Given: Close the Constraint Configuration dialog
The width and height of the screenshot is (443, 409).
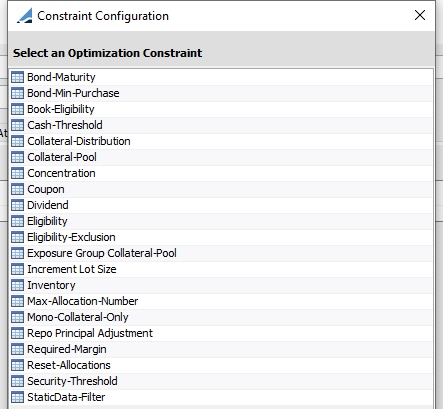Looking at the screenshot, I should pyautogui.click(x=420, y=15).
